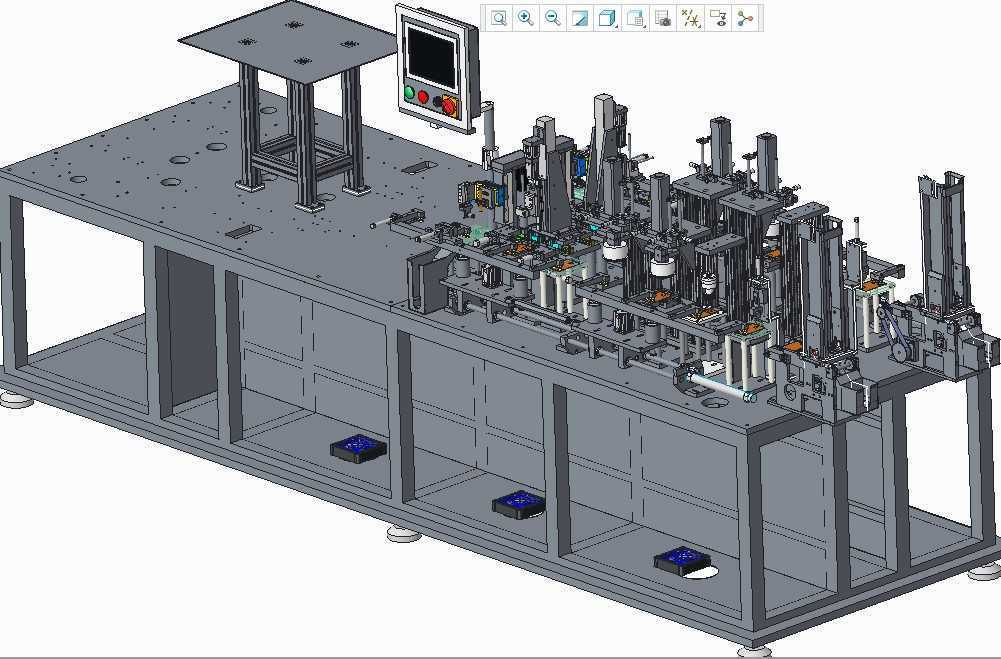Toggle the Annotation Display eye icon

(x=717, y=18)
